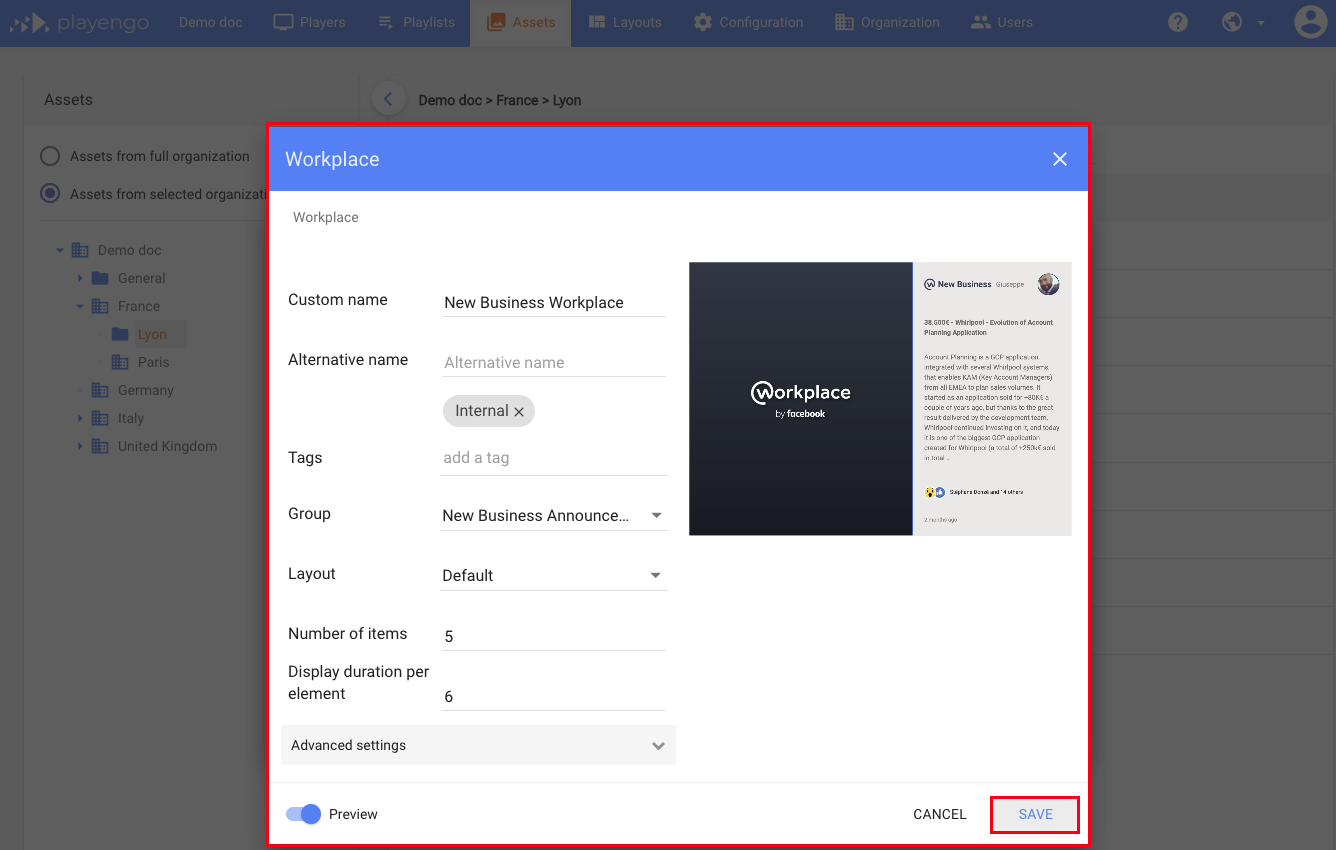Toggle the Preview switch

[x=304, y=814]
